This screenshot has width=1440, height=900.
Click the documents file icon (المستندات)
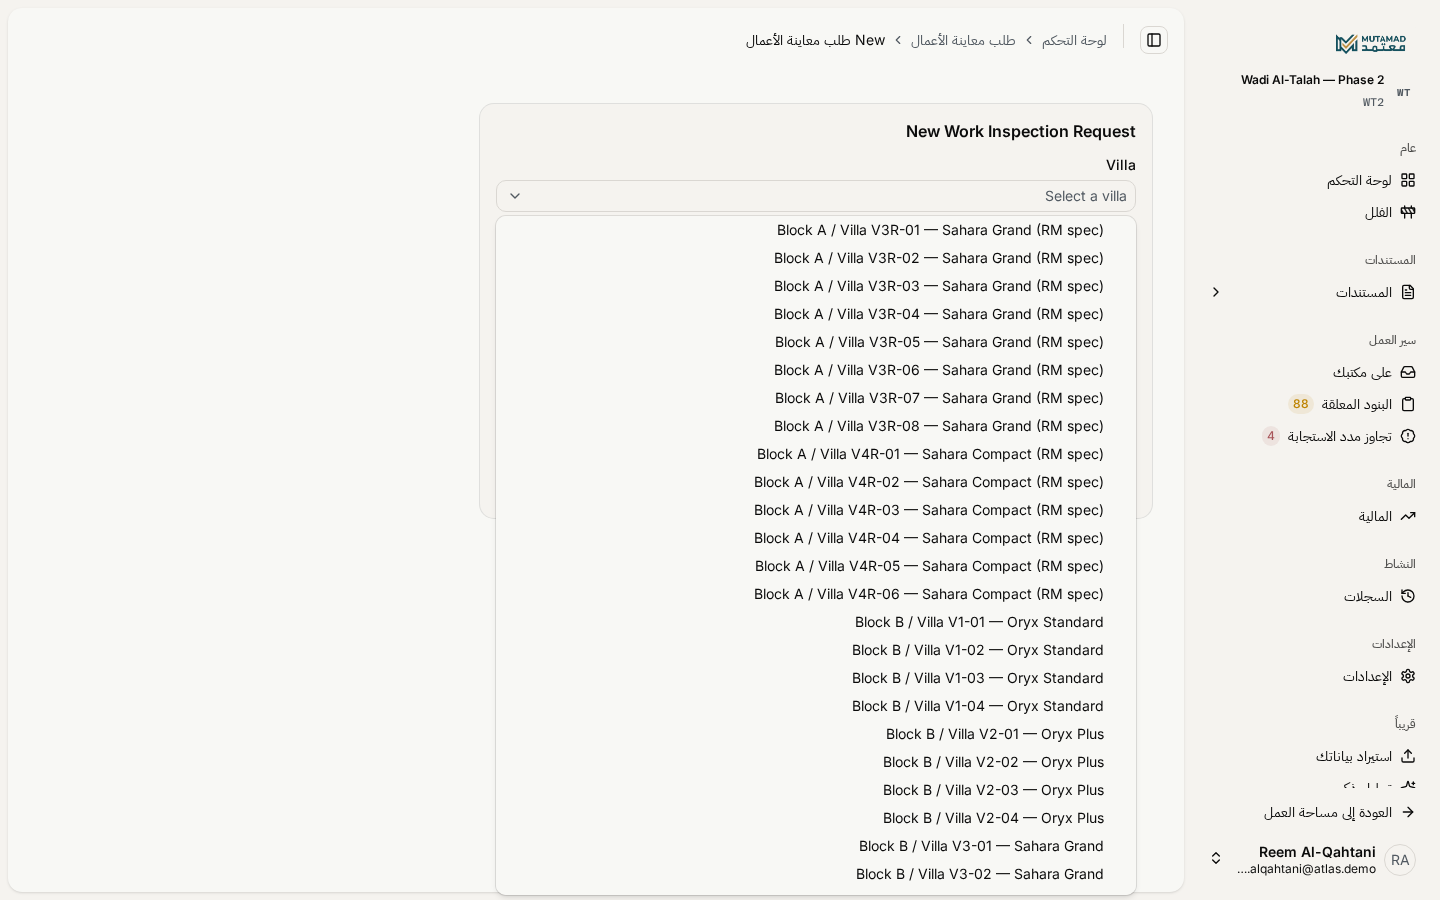[1408, 292]
